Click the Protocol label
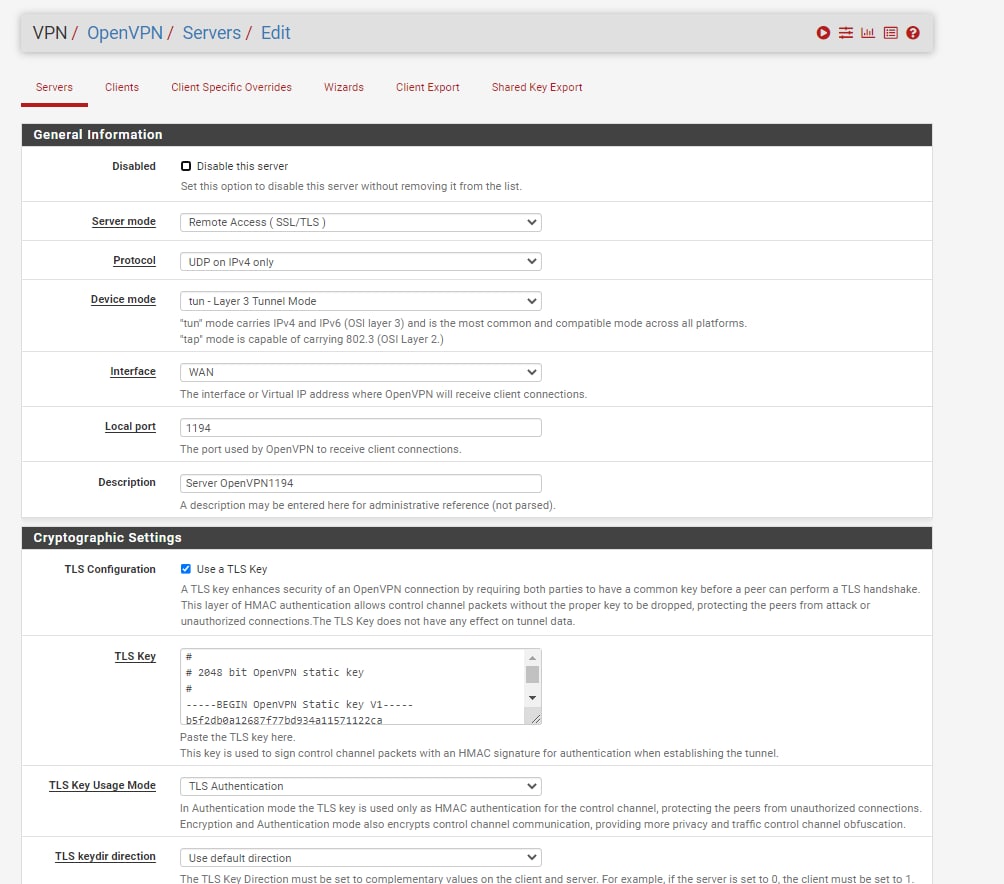The width and height of the screenshot is (1004, 884). (x=134, y=261)
